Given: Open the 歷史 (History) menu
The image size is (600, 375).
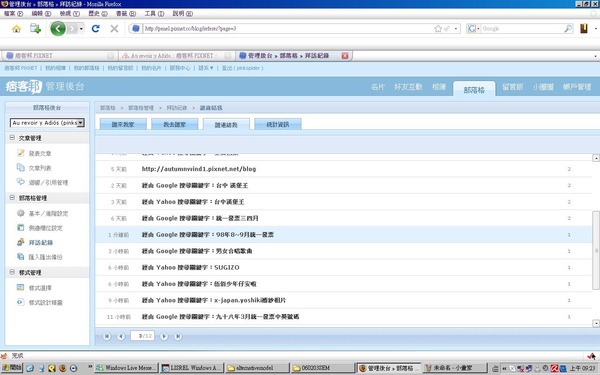Looking at the screenshot, I should [x=98, y=14].
